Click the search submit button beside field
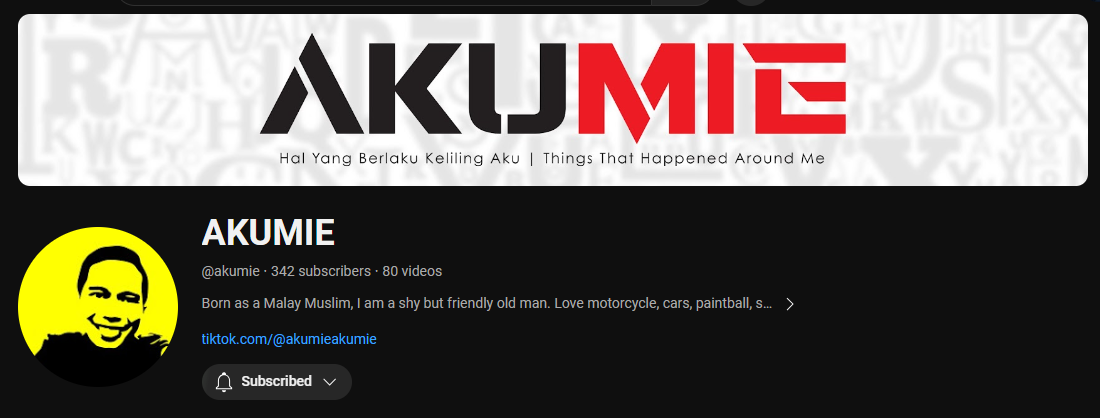Image resolution: width=1100 pixels, height=418 pixels. 681,2
